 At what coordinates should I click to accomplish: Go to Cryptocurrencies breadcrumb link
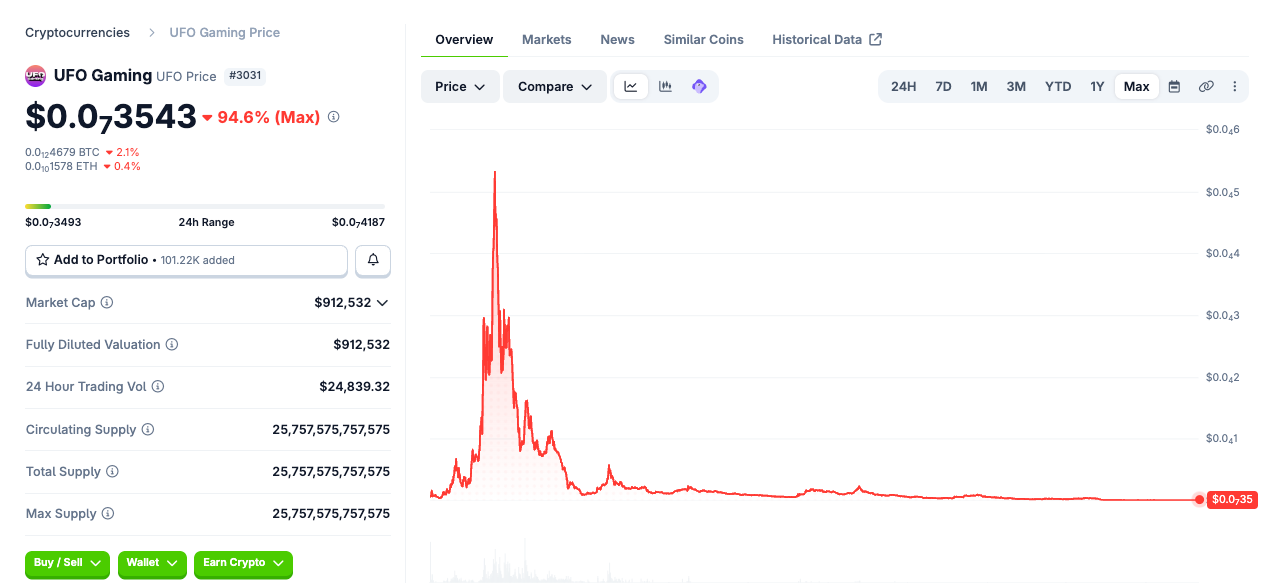77,33
